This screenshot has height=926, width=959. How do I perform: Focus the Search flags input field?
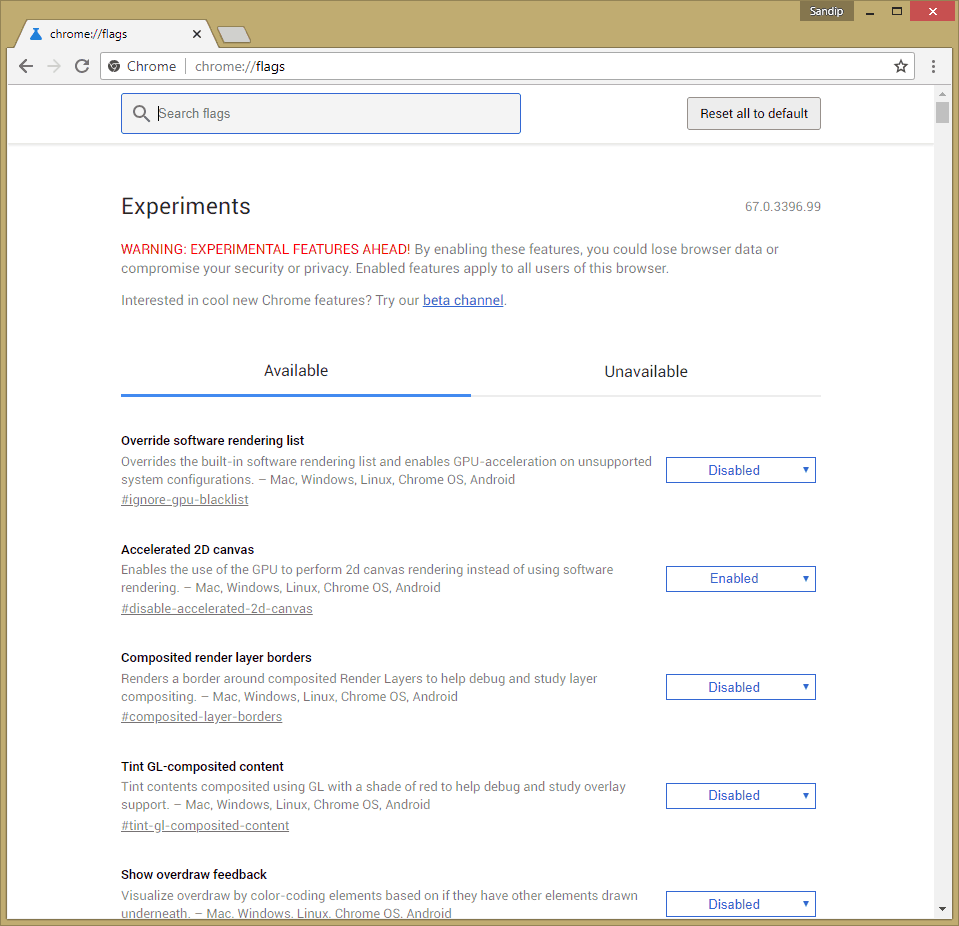(320, 113)
